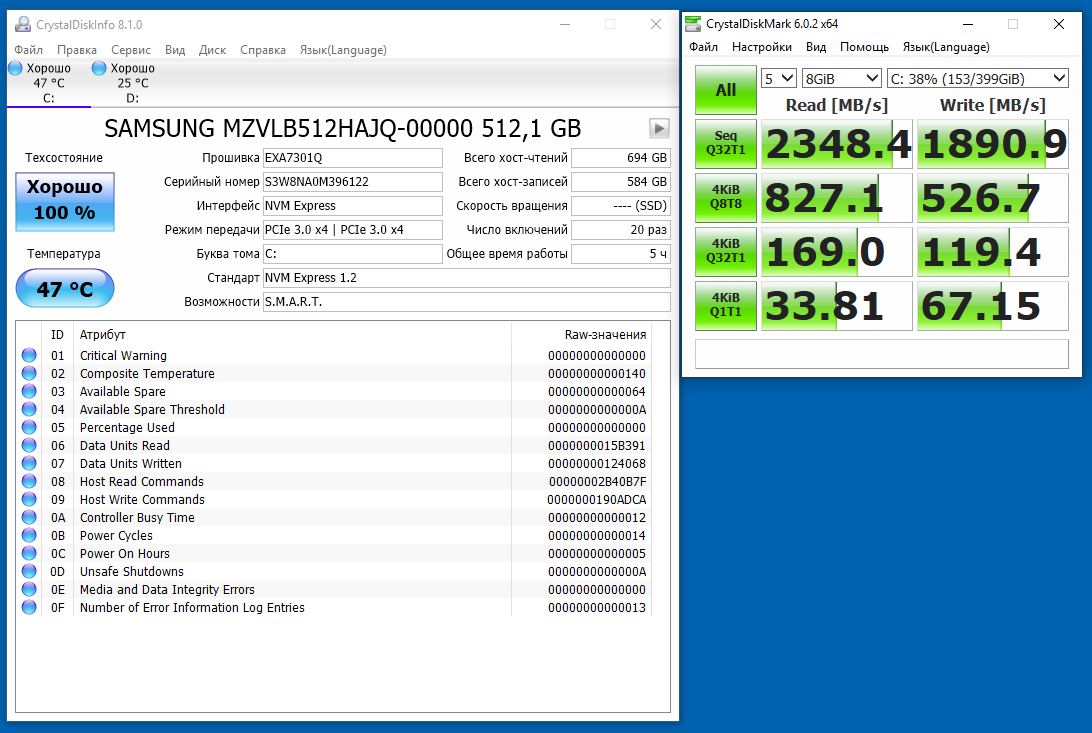Open Правка menu in CrystalDiskInfo

(x=77, y=50)
